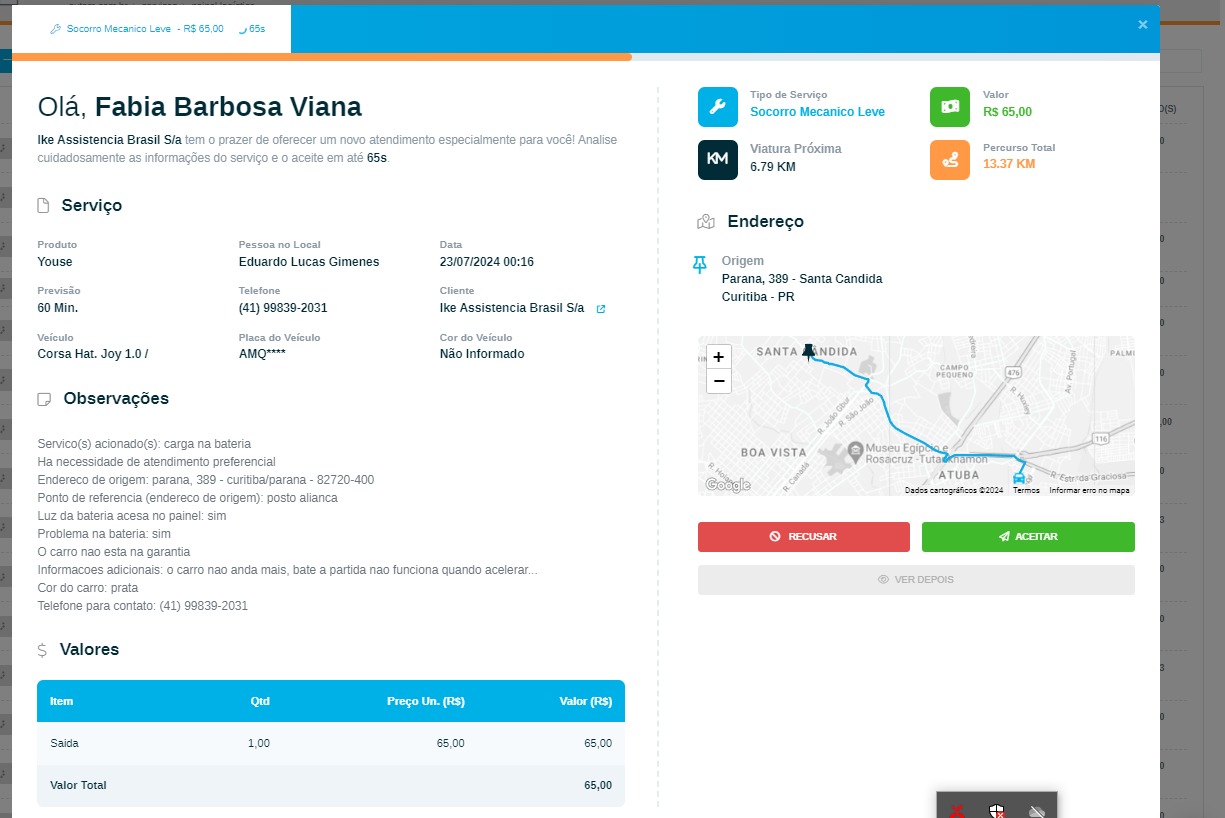Click the 6.79 KM Viatura Próxima value
The height and width of the screenshot is (818, 1225).
(x=773, y=167)
